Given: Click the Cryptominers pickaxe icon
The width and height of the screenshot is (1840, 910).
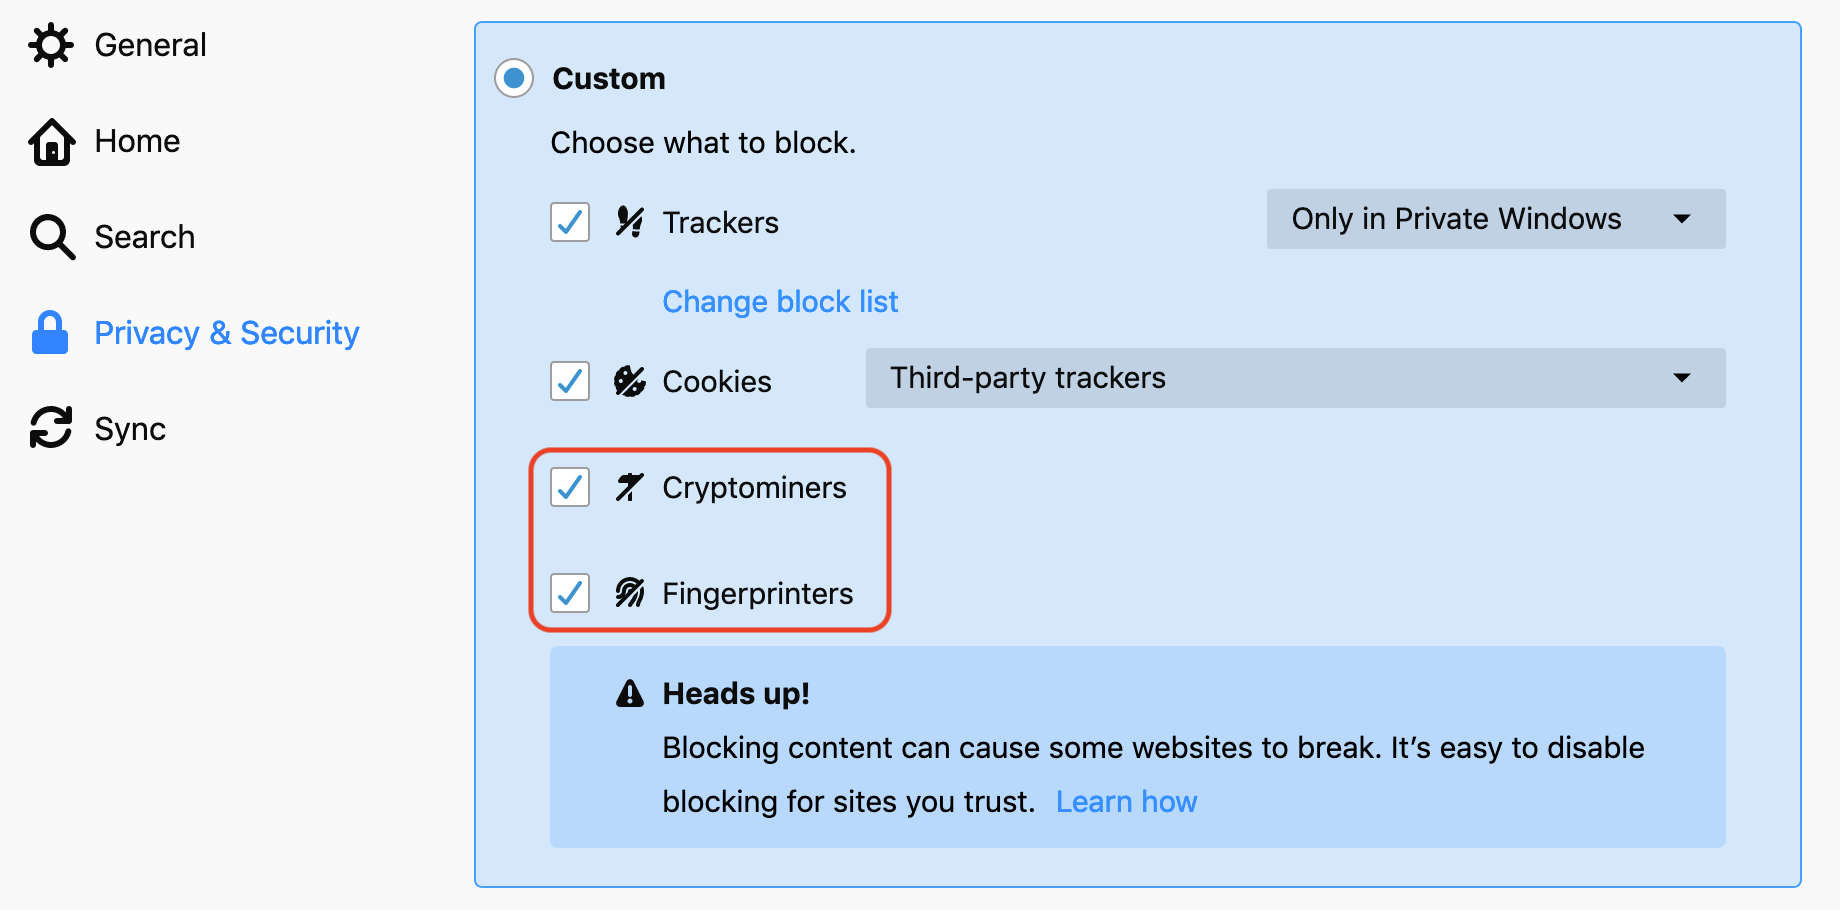Looking at the screenshot, I should click(x=629, y=487).
